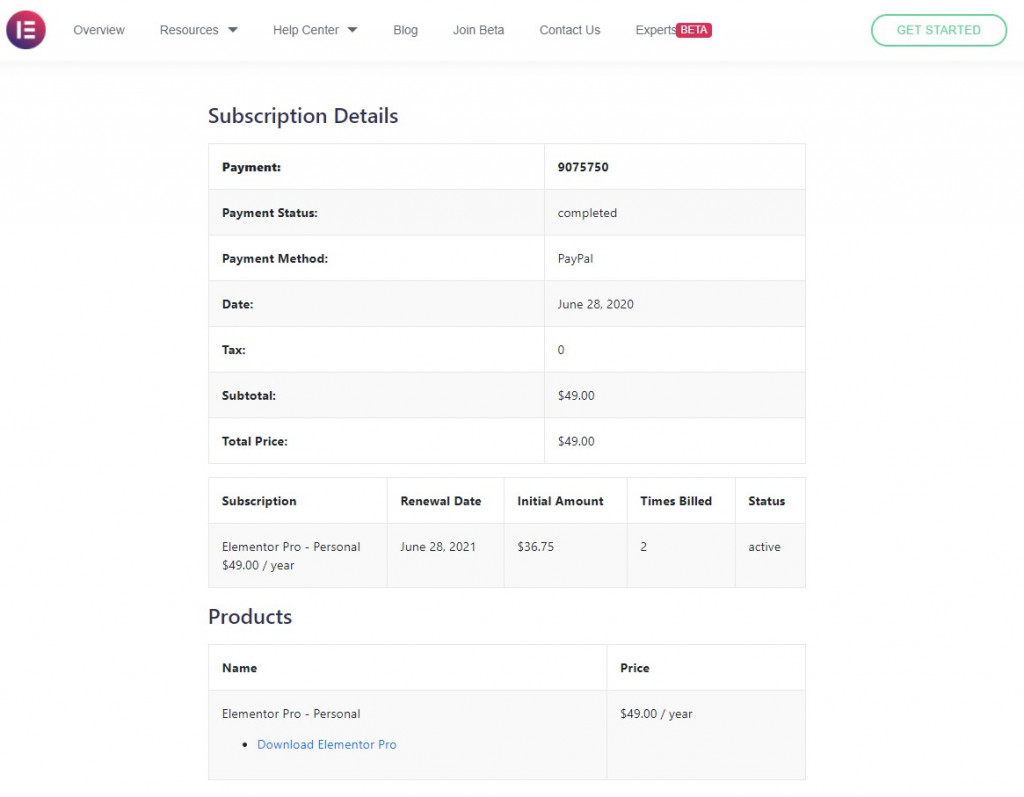This screenshot has height=797, width=1024.
Task: Click the Status column header
Action: [x=767, y=501]
